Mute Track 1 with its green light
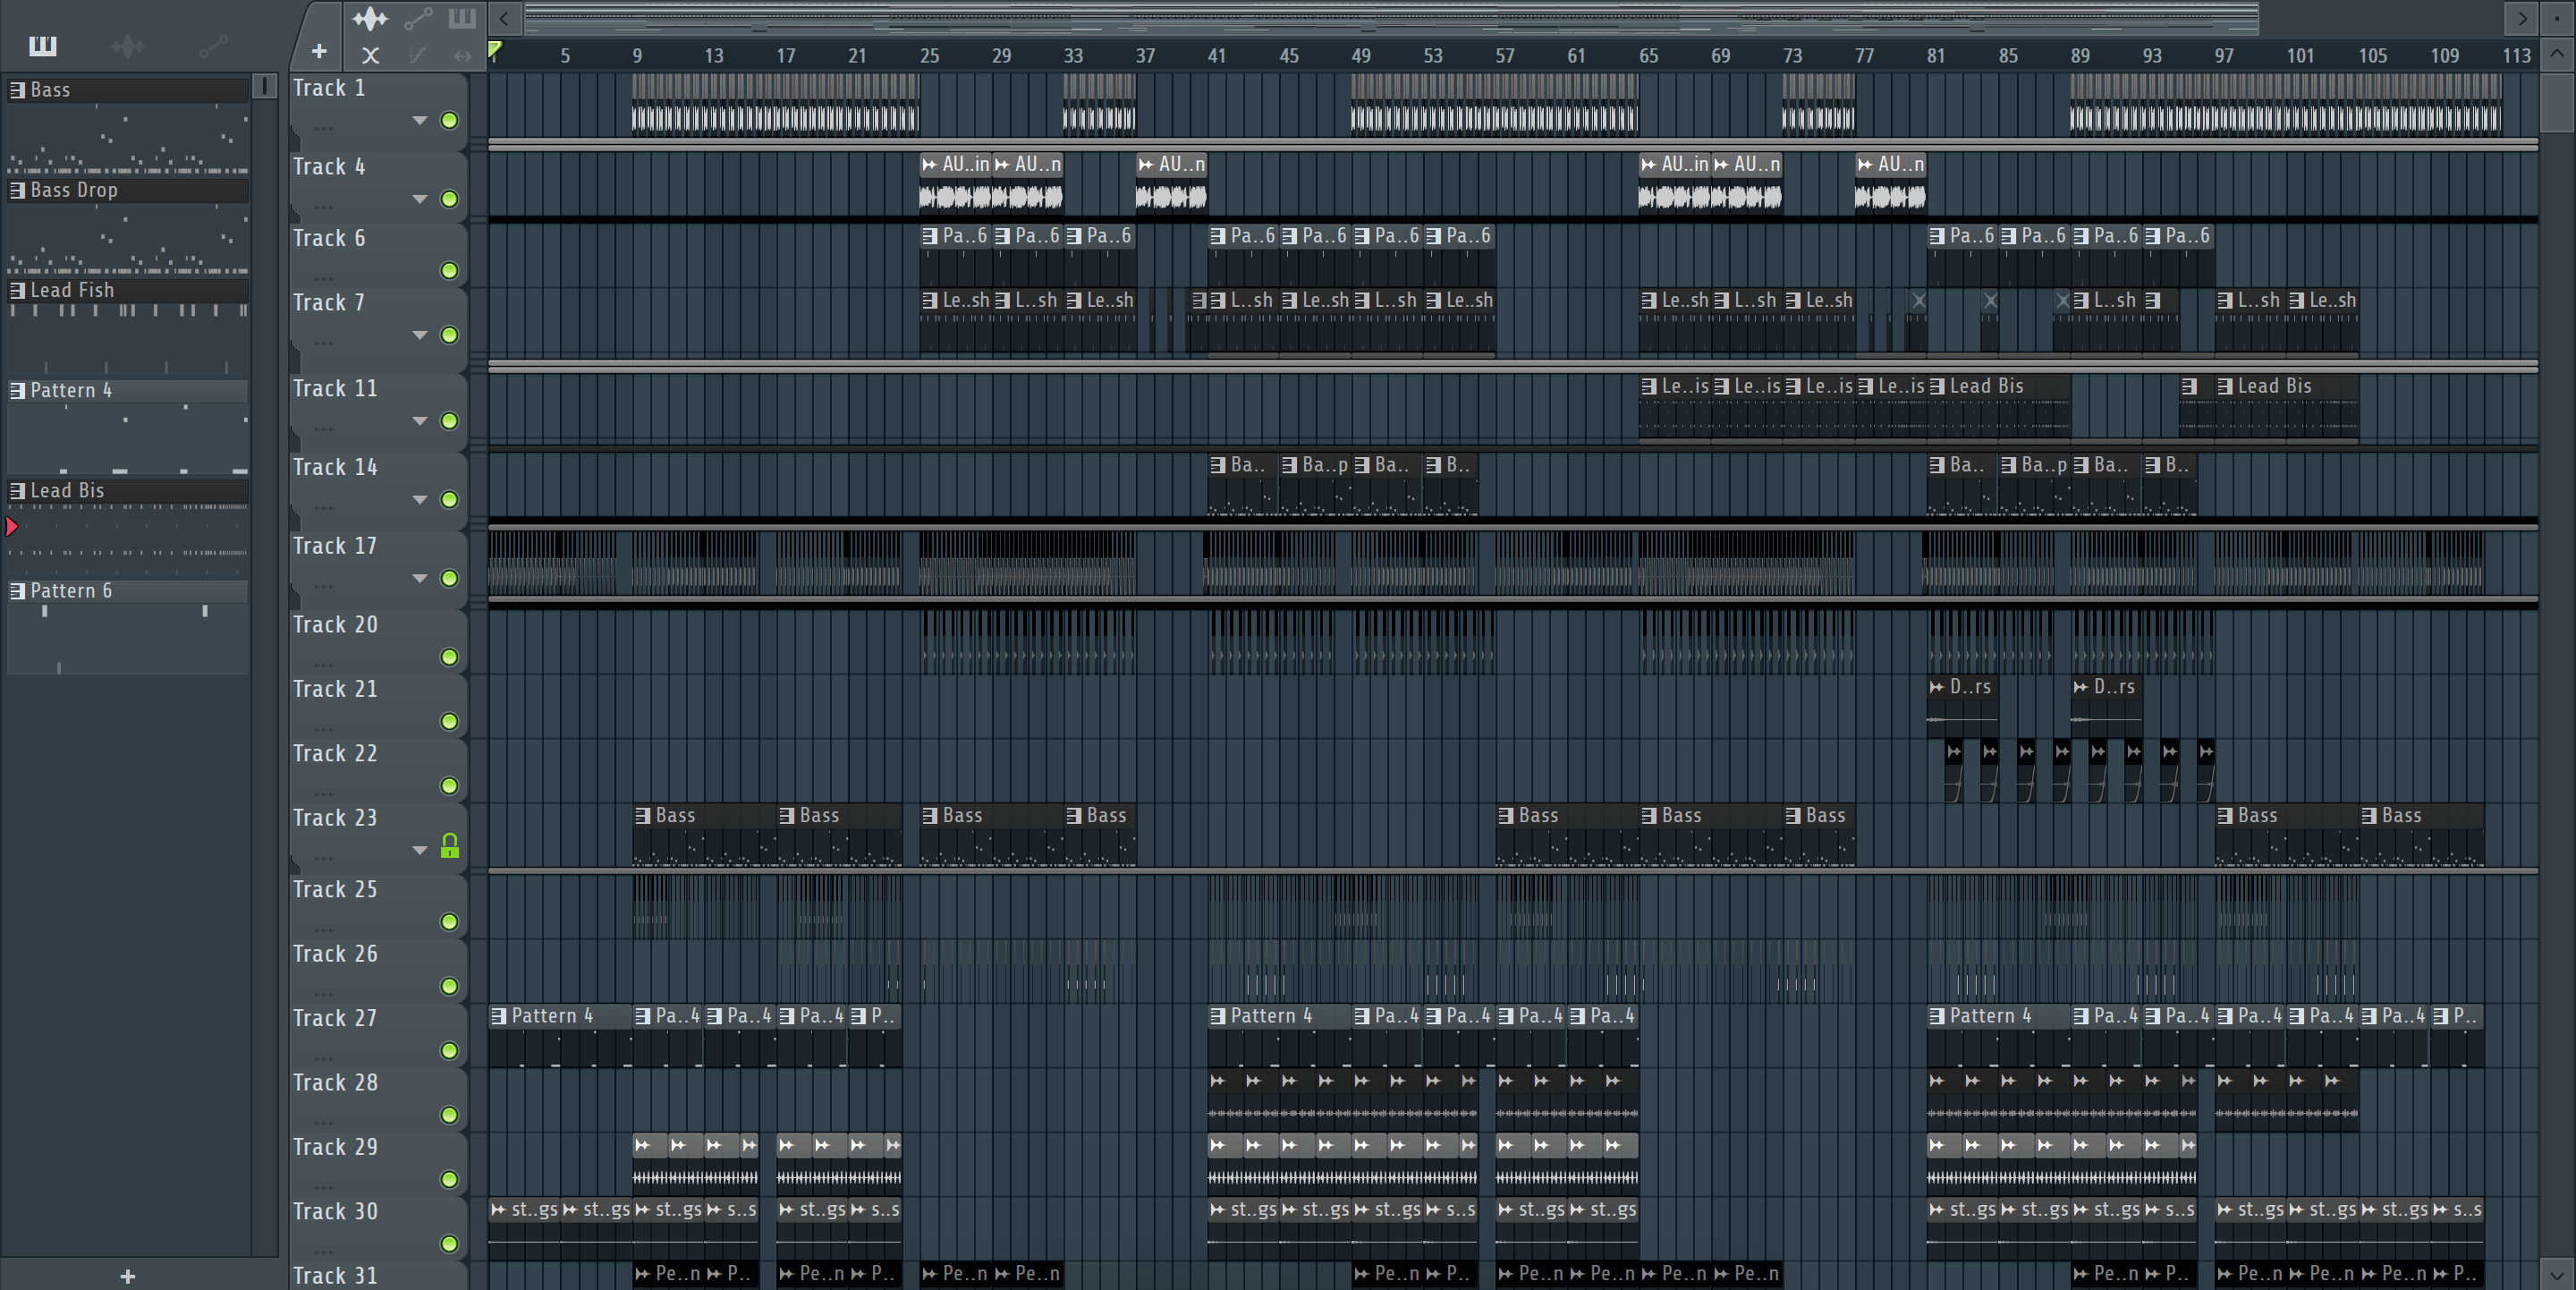Screen dimensions: 2576x1290 [x=450, y=121]
